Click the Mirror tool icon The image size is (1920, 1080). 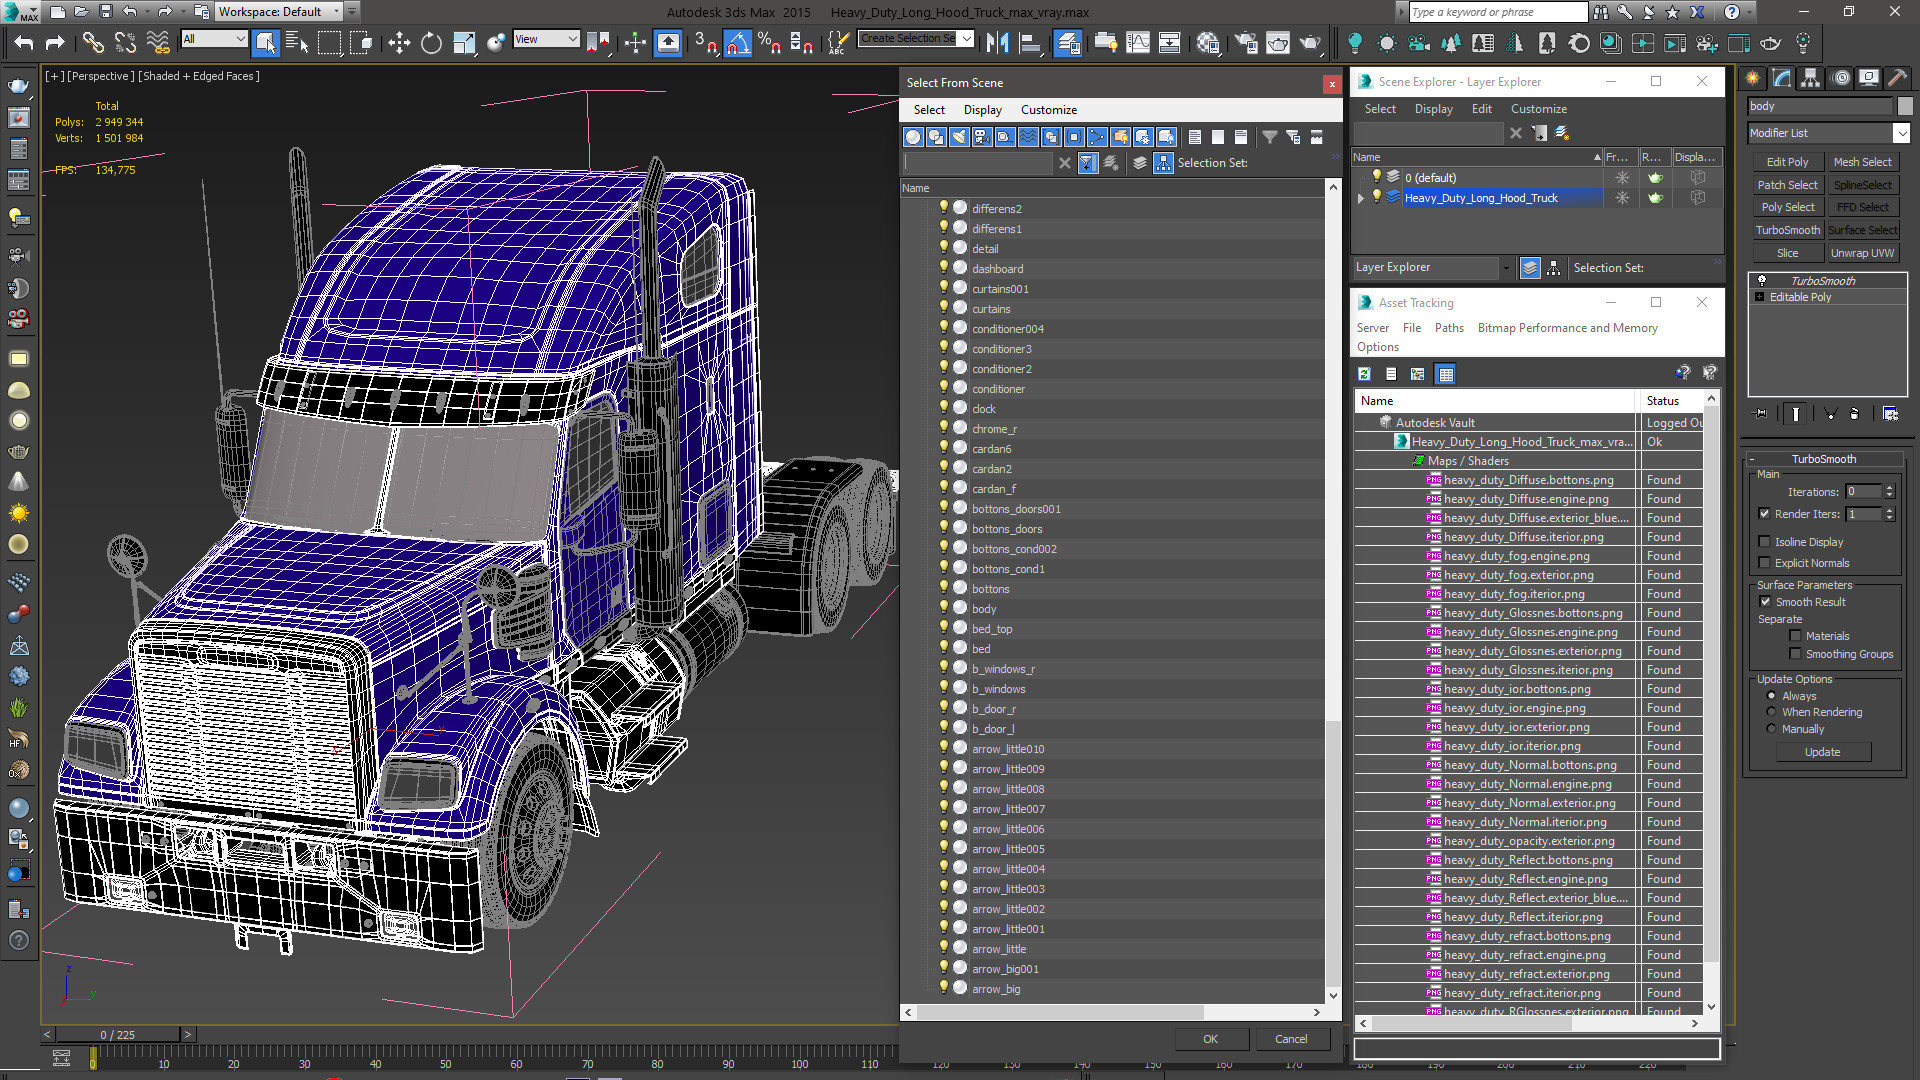(x=997, y=42)
